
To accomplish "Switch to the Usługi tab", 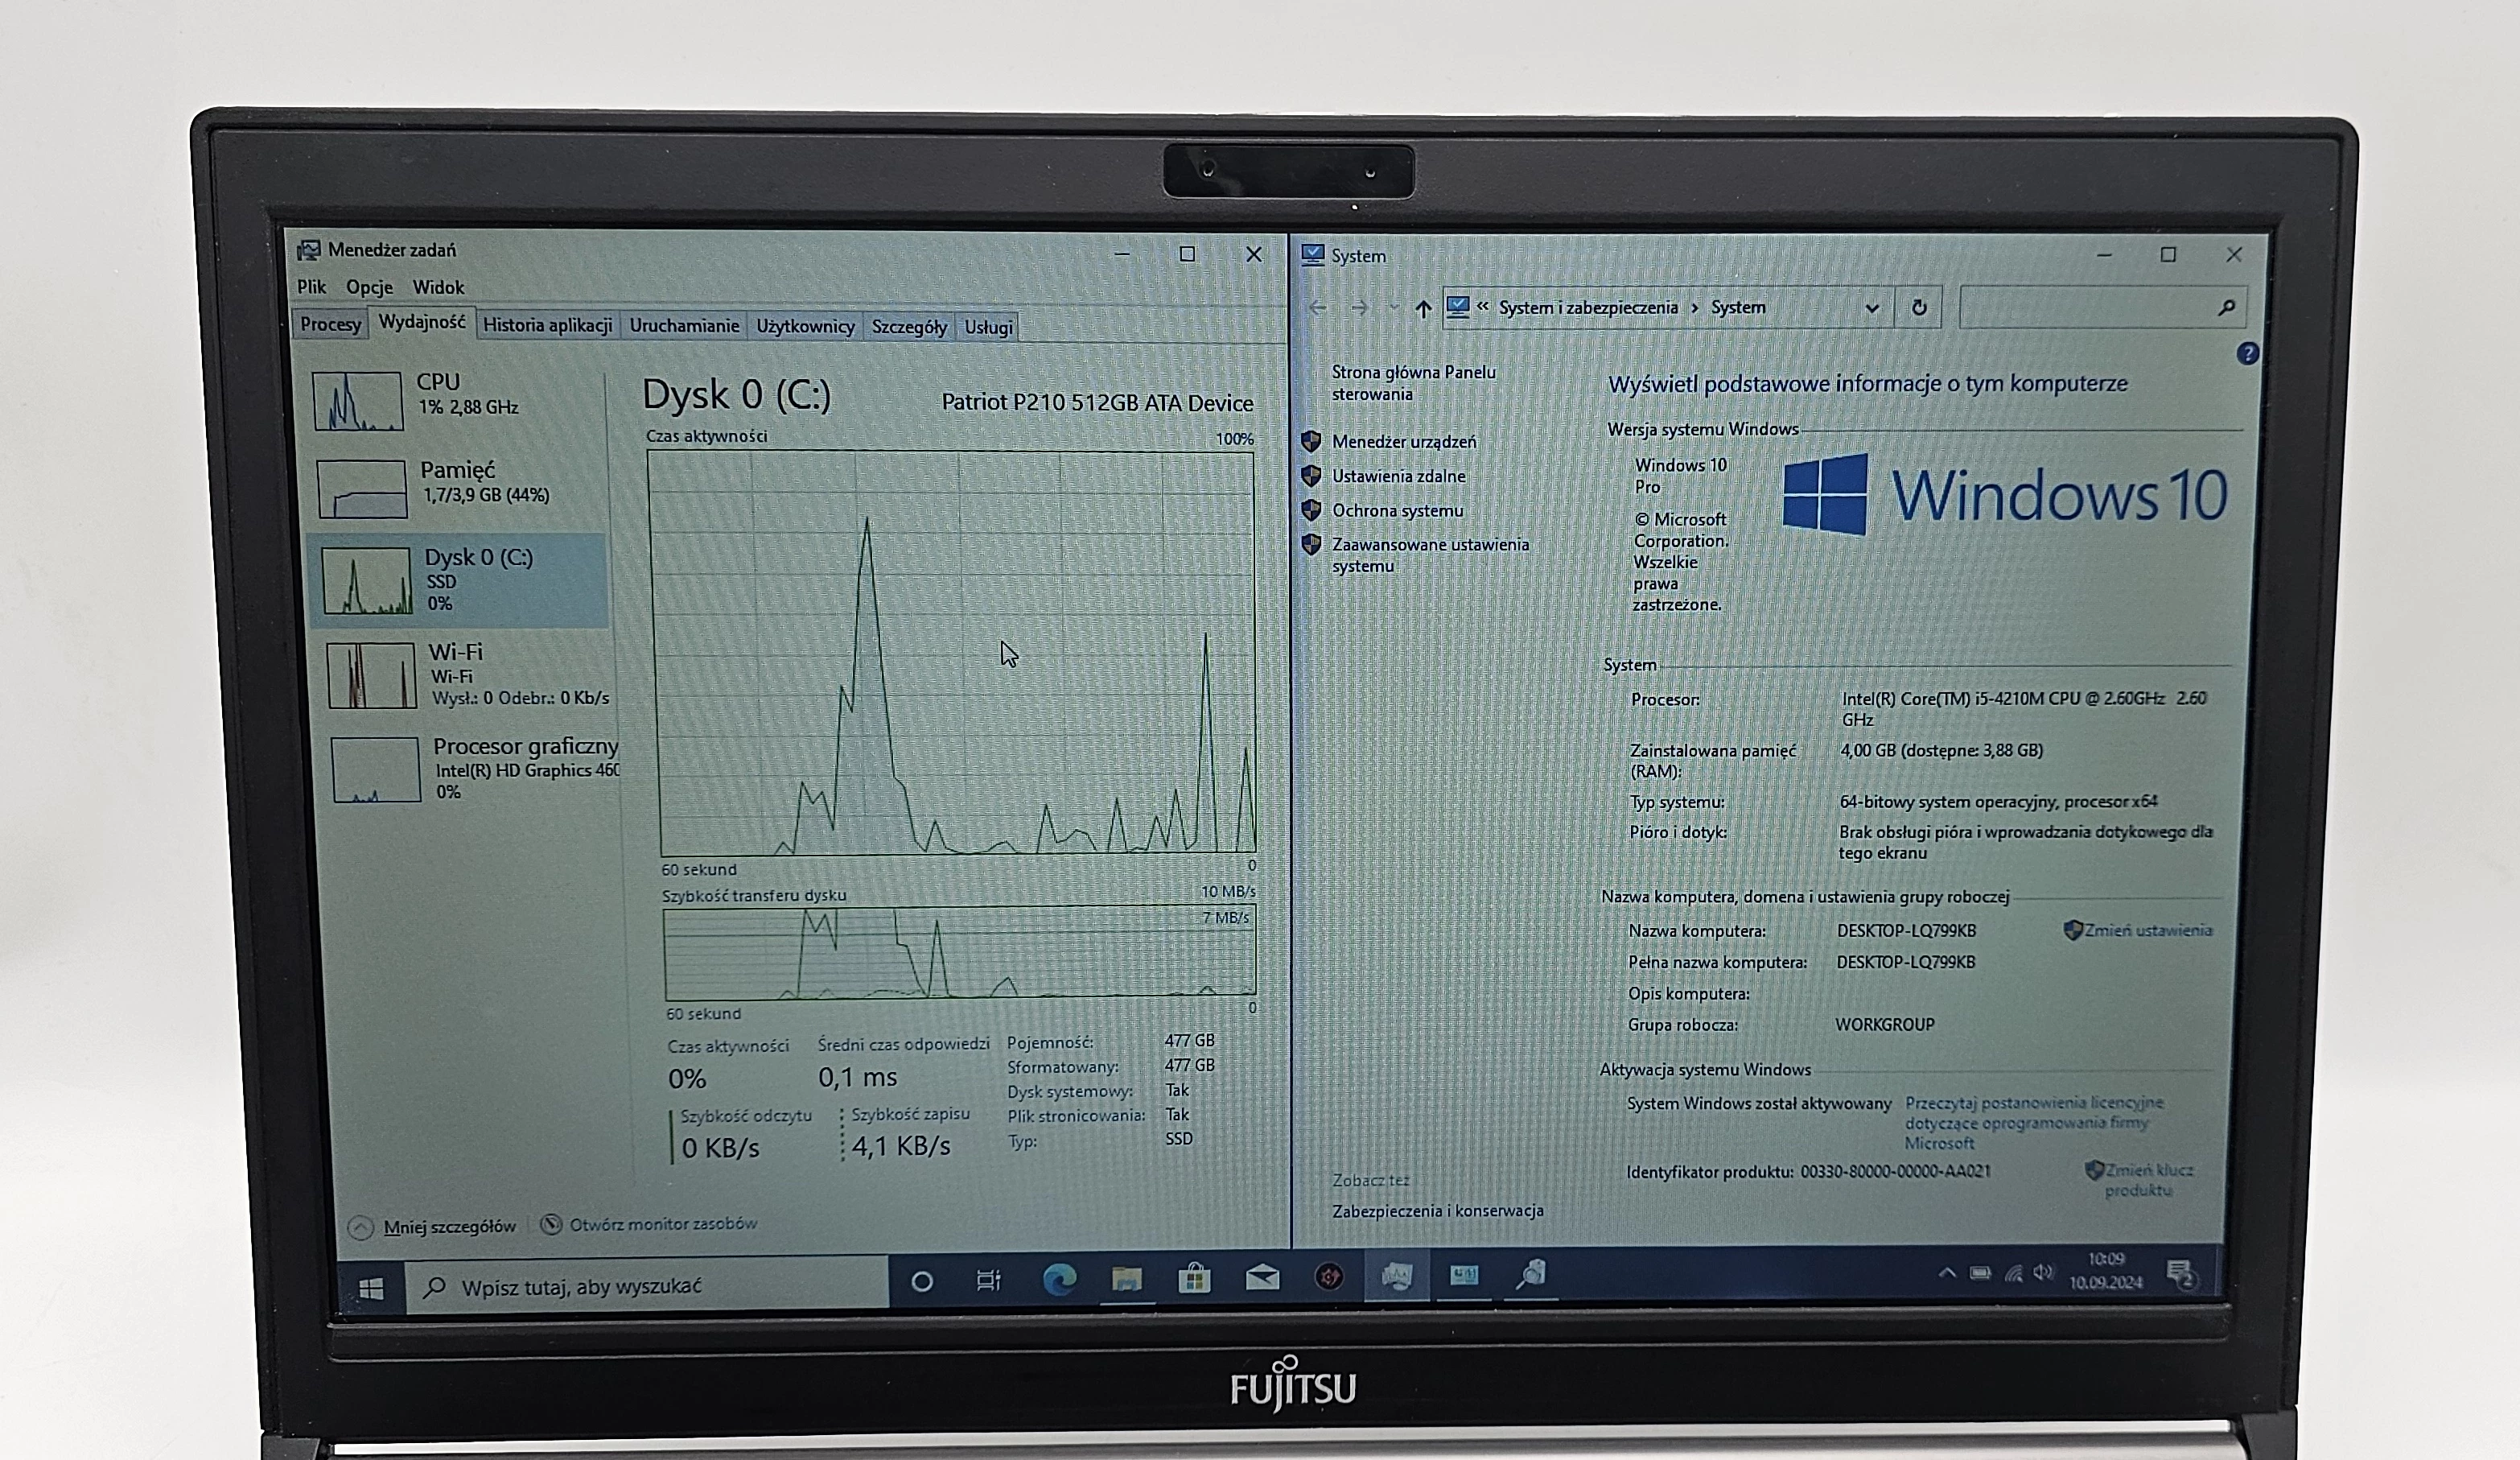I will (x=988, y=328).
